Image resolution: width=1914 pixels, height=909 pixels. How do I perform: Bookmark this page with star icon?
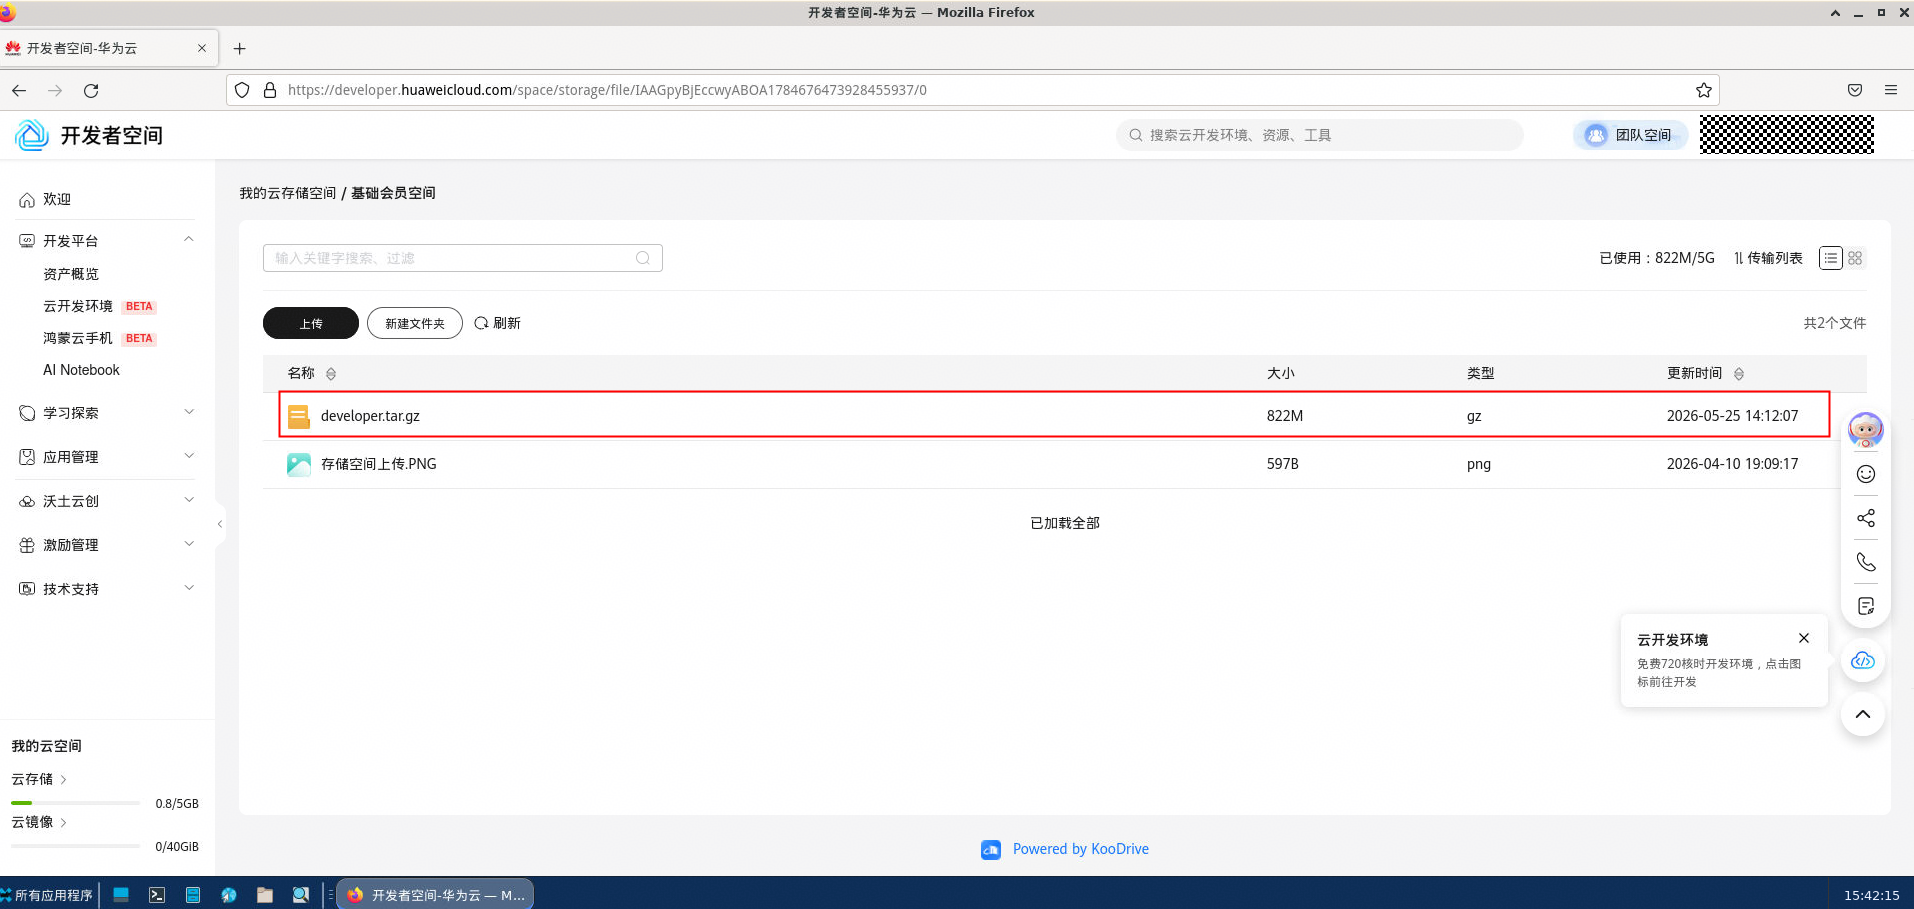(1703, 90)
